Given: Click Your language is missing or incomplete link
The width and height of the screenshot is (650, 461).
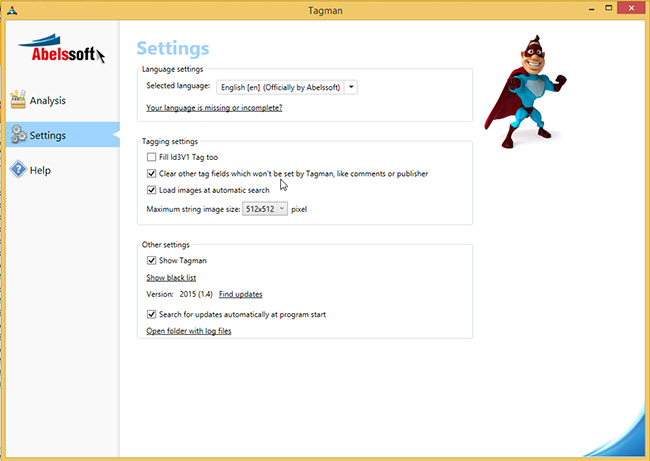Looking at the screenshot, I should pyautogui.click(x=214, y=107).
